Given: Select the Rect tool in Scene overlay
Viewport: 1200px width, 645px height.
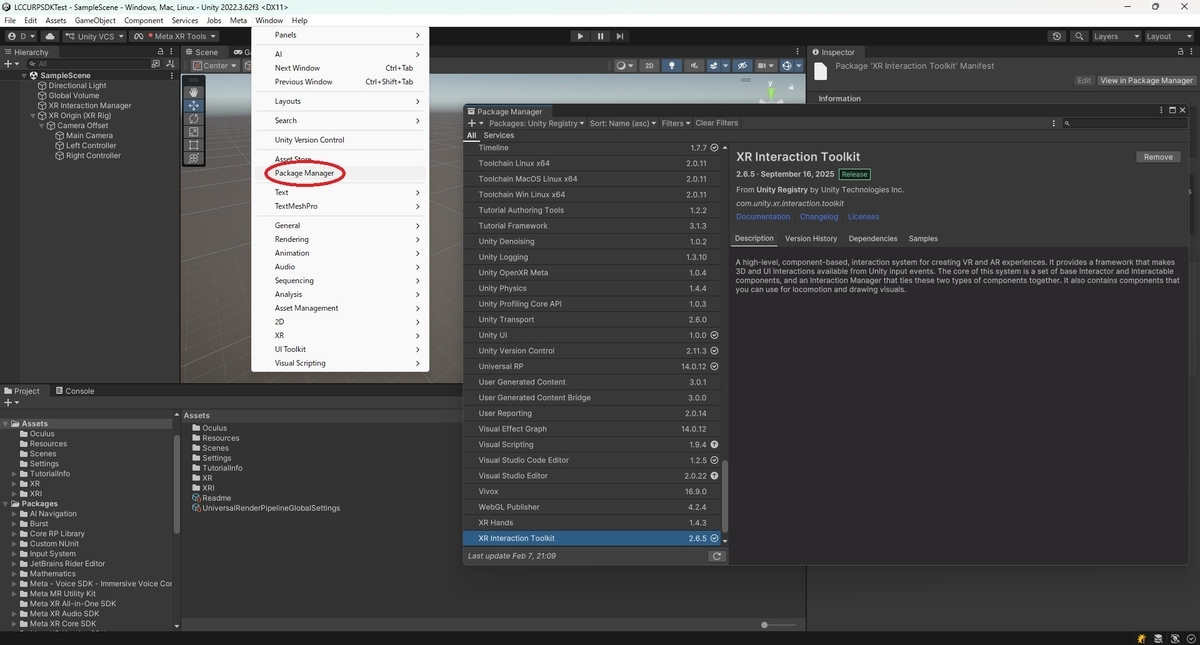Looking at the screenshot, I should (194, 144).
